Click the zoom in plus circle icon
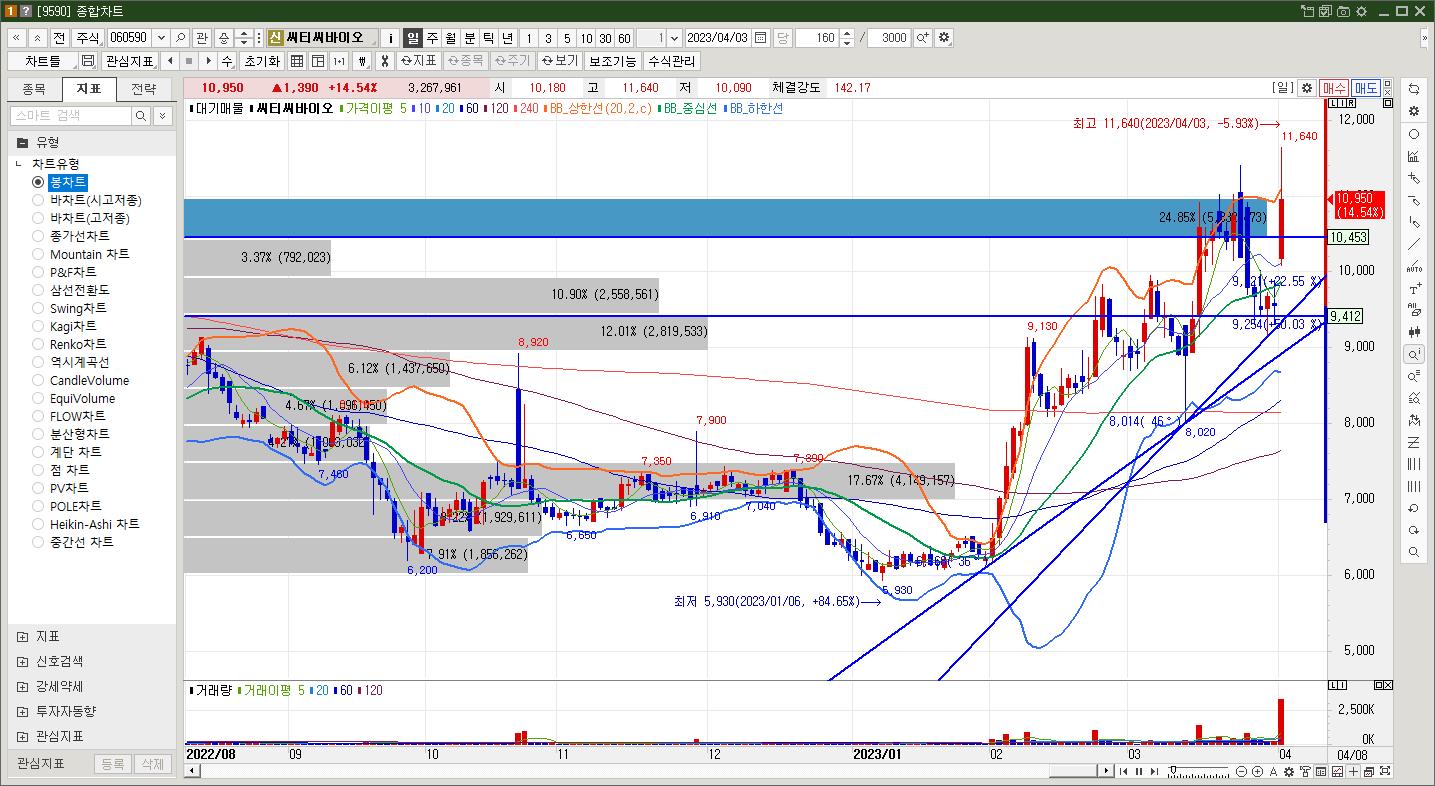The image size is (1435, 786). (x=1257, y=771)
